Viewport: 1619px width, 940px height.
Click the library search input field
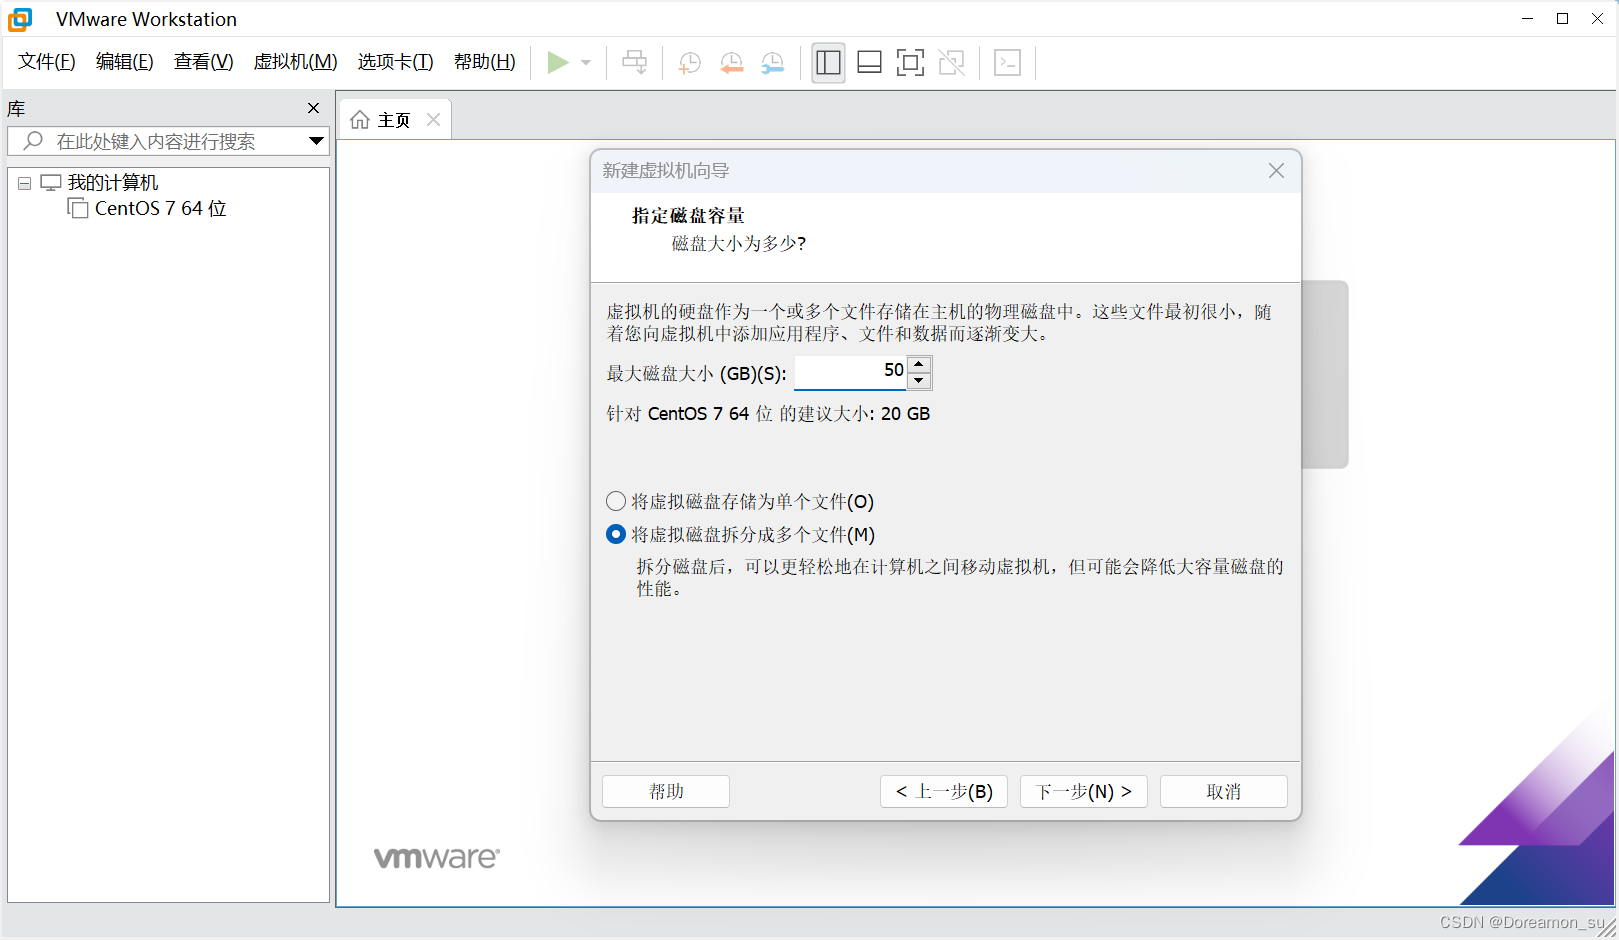coord(168,141)
